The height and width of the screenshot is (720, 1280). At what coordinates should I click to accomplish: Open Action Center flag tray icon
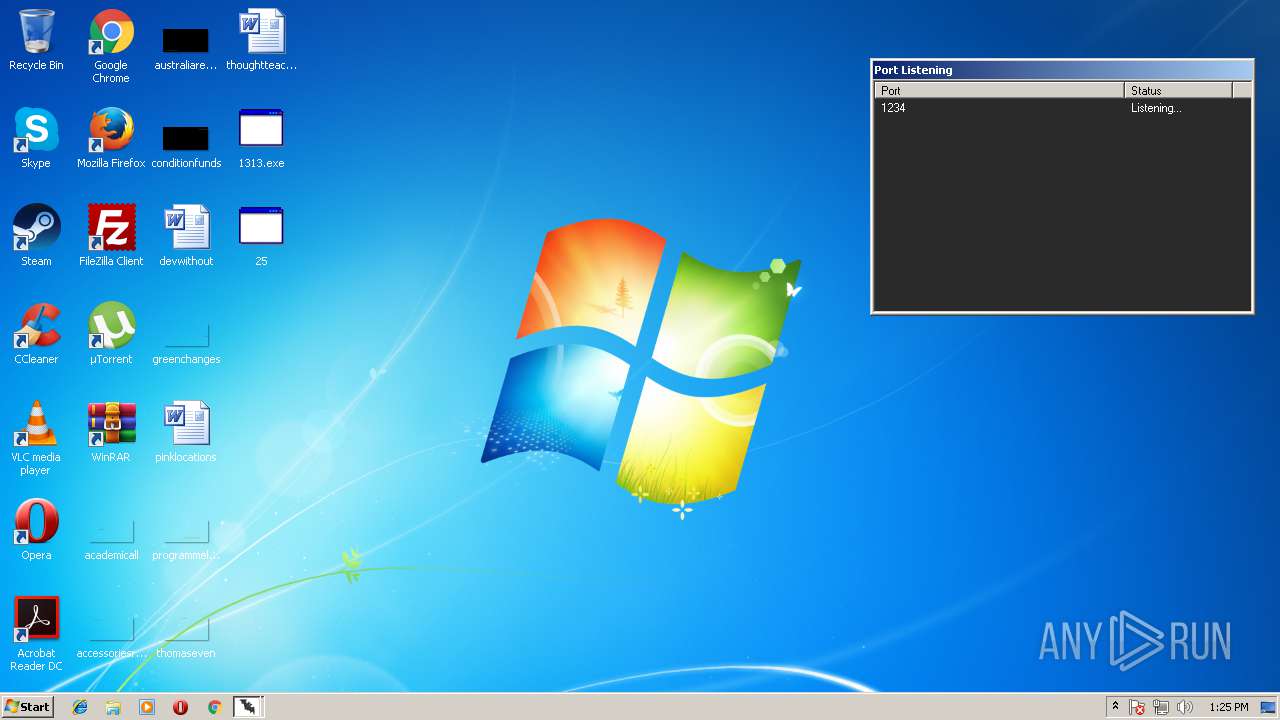point(1138,707)
